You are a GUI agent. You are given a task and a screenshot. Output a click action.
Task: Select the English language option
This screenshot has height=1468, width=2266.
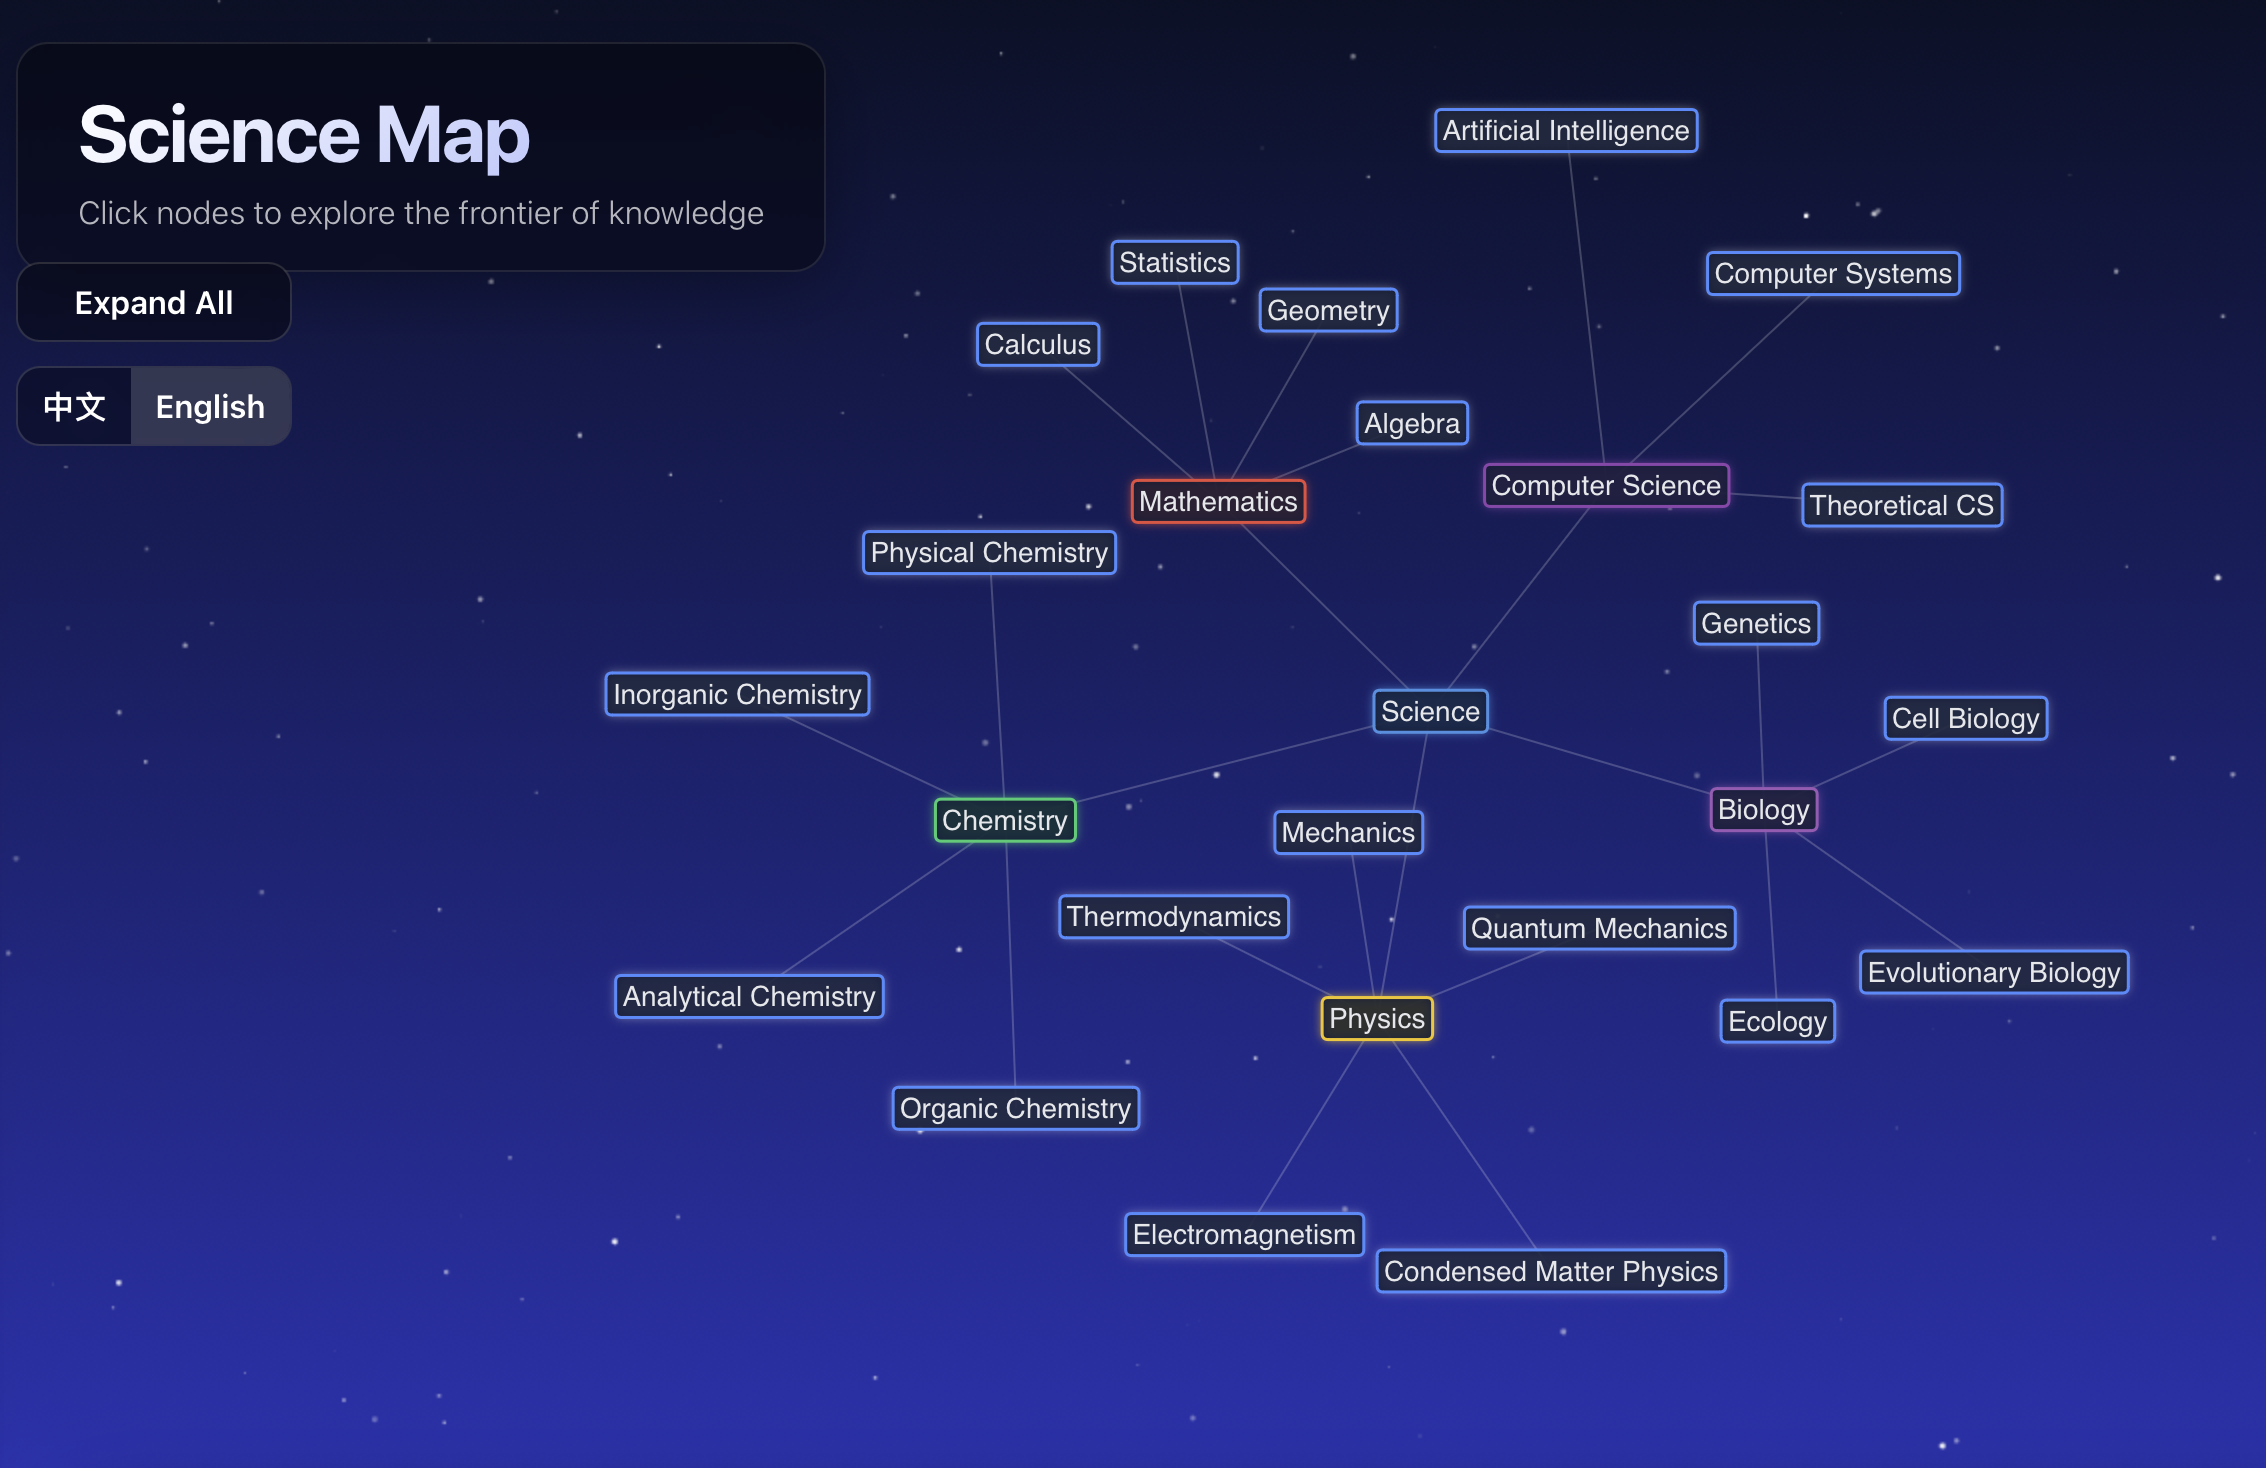pos(209,405)
